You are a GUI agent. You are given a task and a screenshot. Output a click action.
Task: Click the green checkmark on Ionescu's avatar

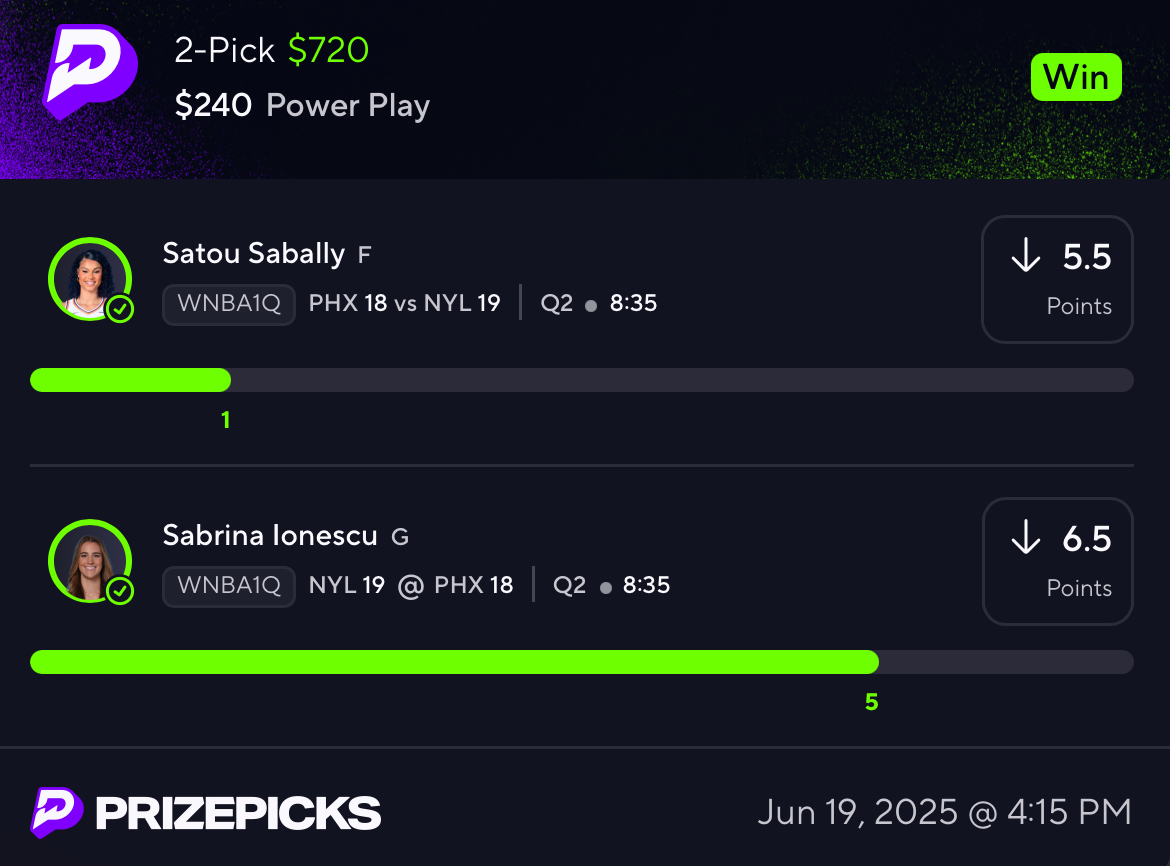[x=120, y=591]
